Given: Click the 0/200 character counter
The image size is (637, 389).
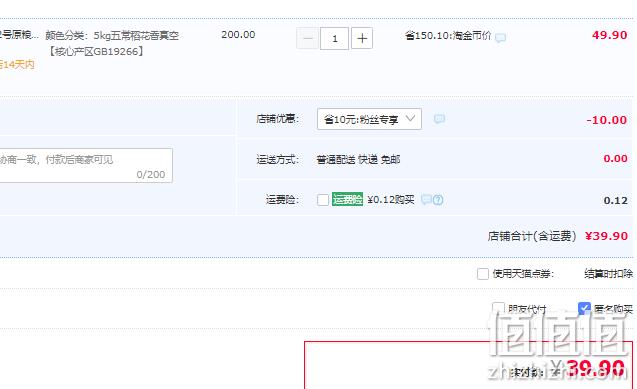Looking at the screenshot, I should (x=151, y=175).
